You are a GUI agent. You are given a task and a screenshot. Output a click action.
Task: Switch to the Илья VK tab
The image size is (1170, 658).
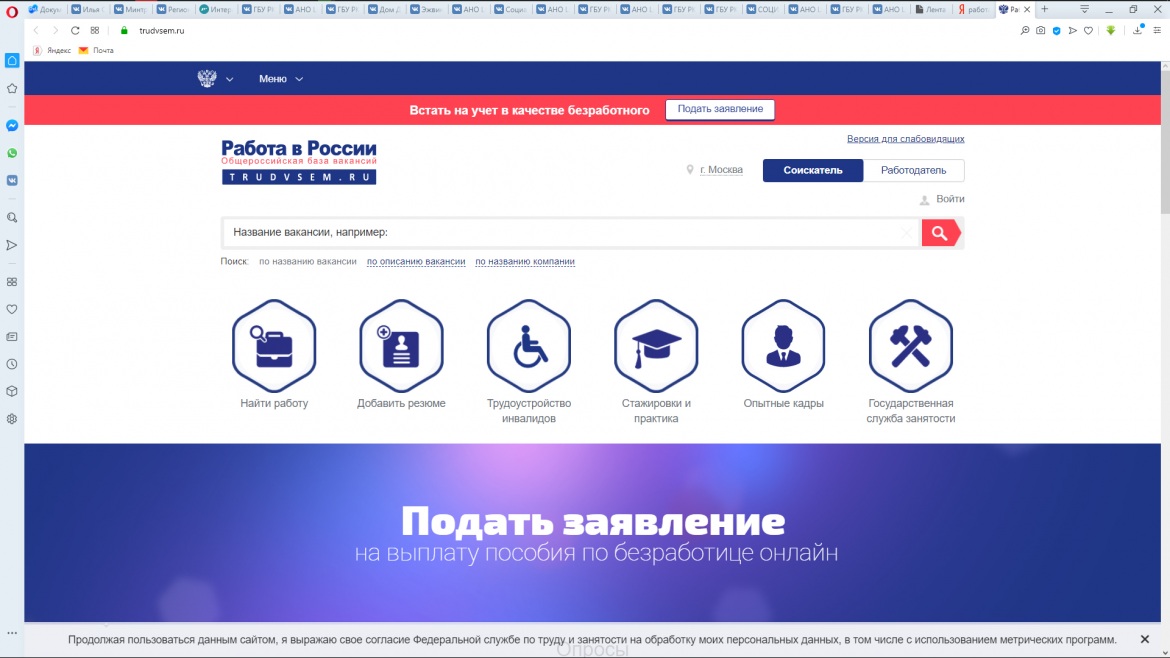(87, 9)
